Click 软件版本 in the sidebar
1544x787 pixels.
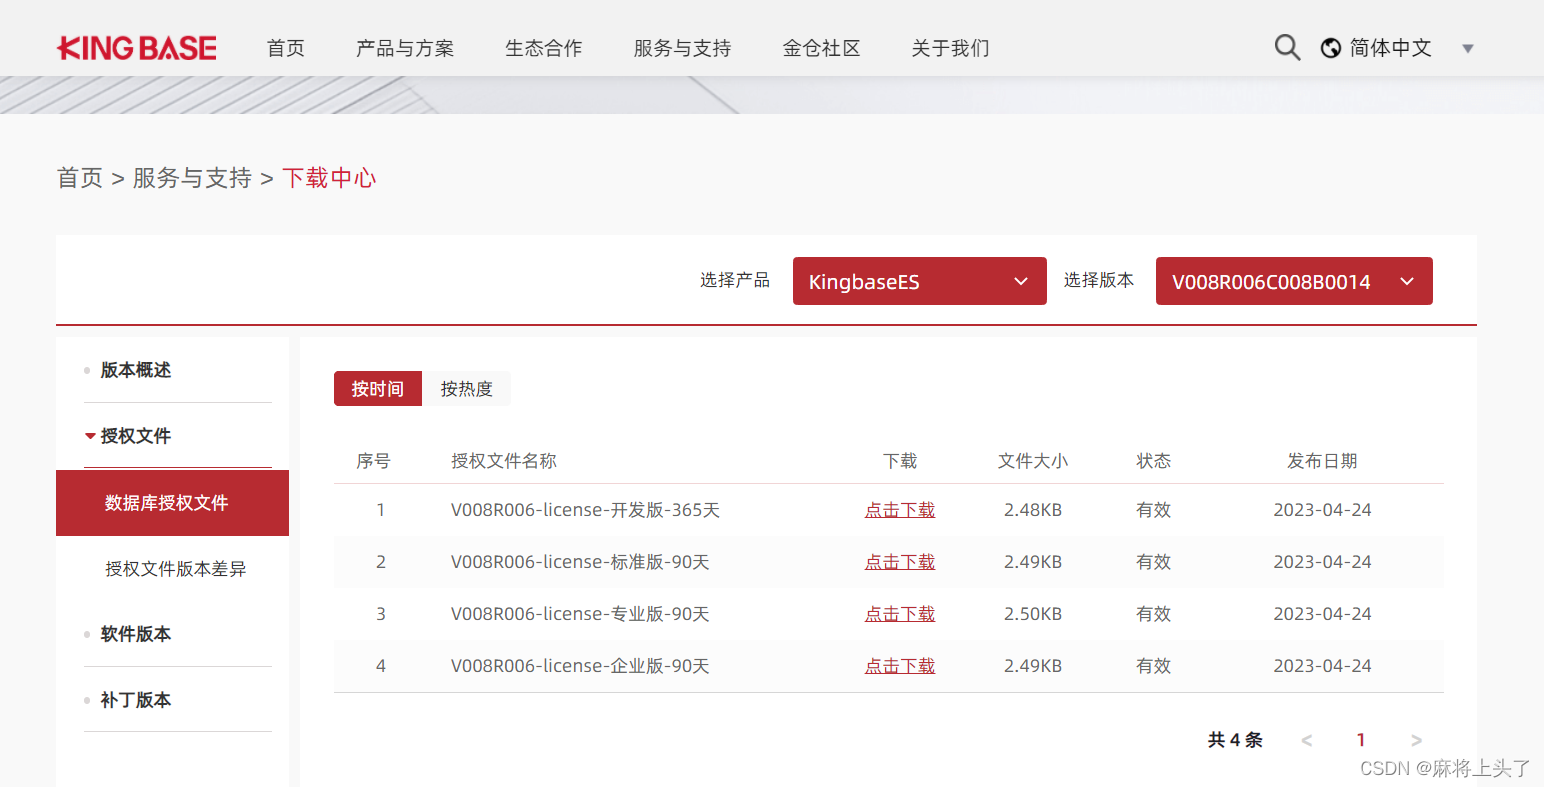click(x=135, y=634)
